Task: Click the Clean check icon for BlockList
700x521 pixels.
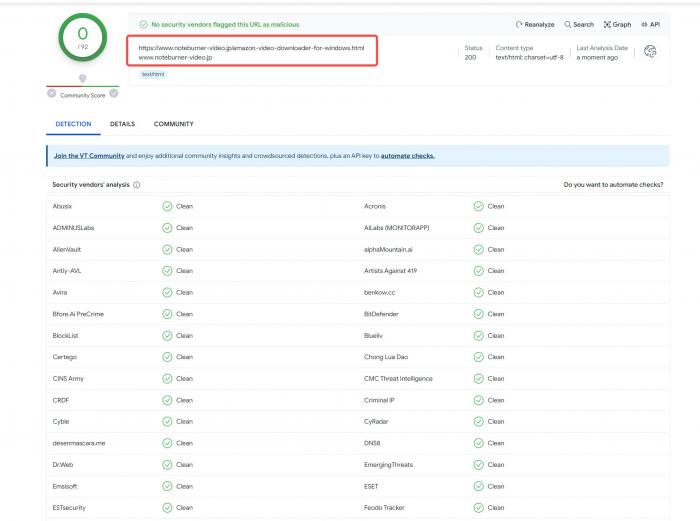Action: click(167, 336)
